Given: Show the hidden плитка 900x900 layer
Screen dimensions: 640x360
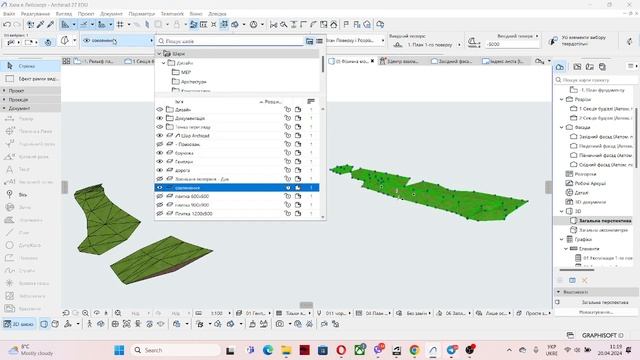Looking at the screenshot, I should click(160, 205).
